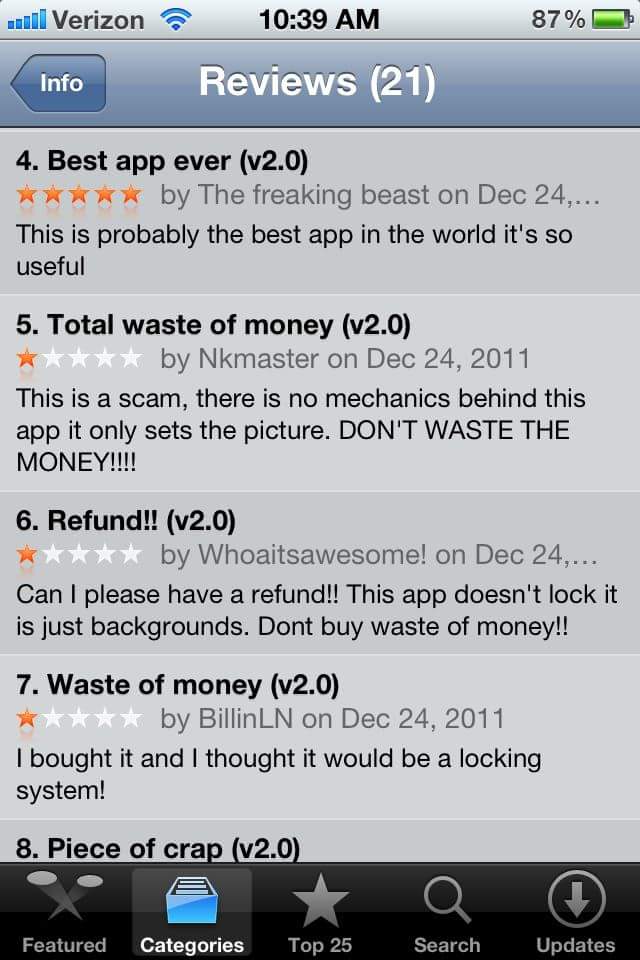Go back using the Info button
This screenshot has height=960, width=640.
58,83
